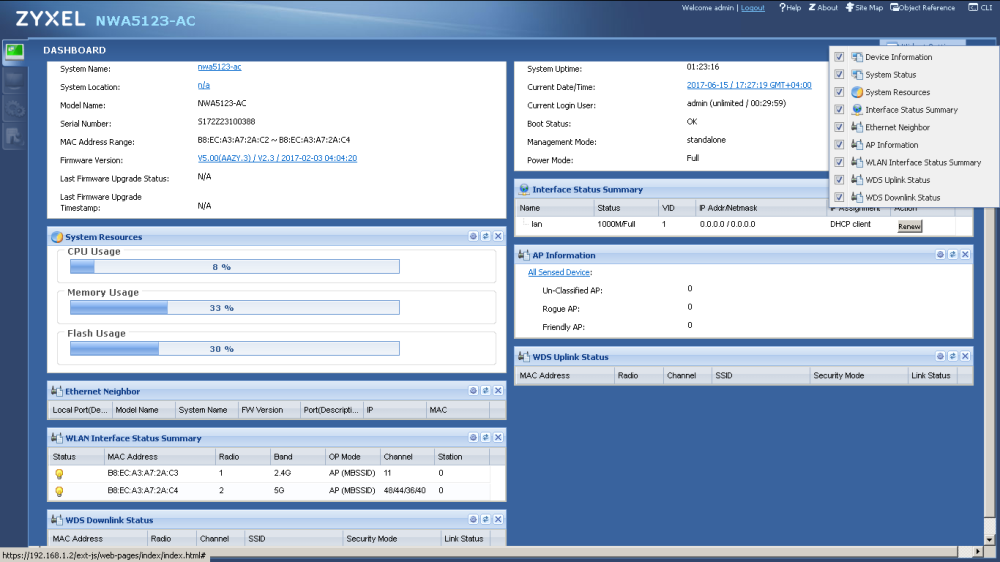This screenshot has width=1000, height=562.
Task: Close the Ethernet Neighbor panel
Action: (498, 390)
